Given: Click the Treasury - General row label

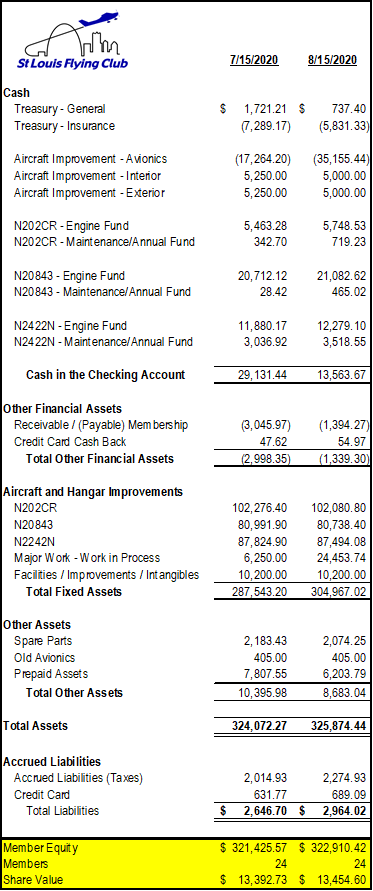Looking at the screenshot, I should 60,109.
